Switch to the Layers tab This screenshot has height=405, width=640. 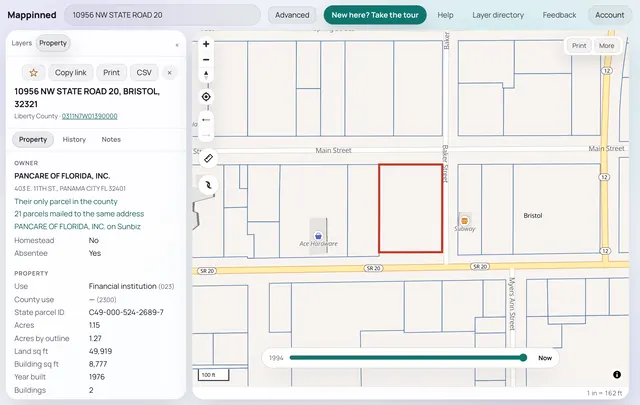(22, 43)
